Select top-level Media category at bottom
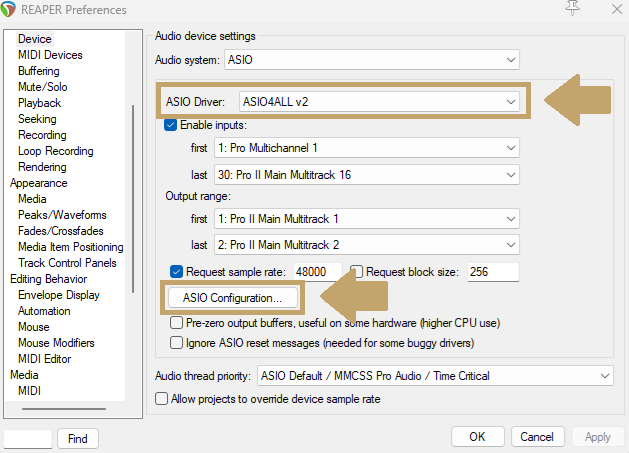 24,375
